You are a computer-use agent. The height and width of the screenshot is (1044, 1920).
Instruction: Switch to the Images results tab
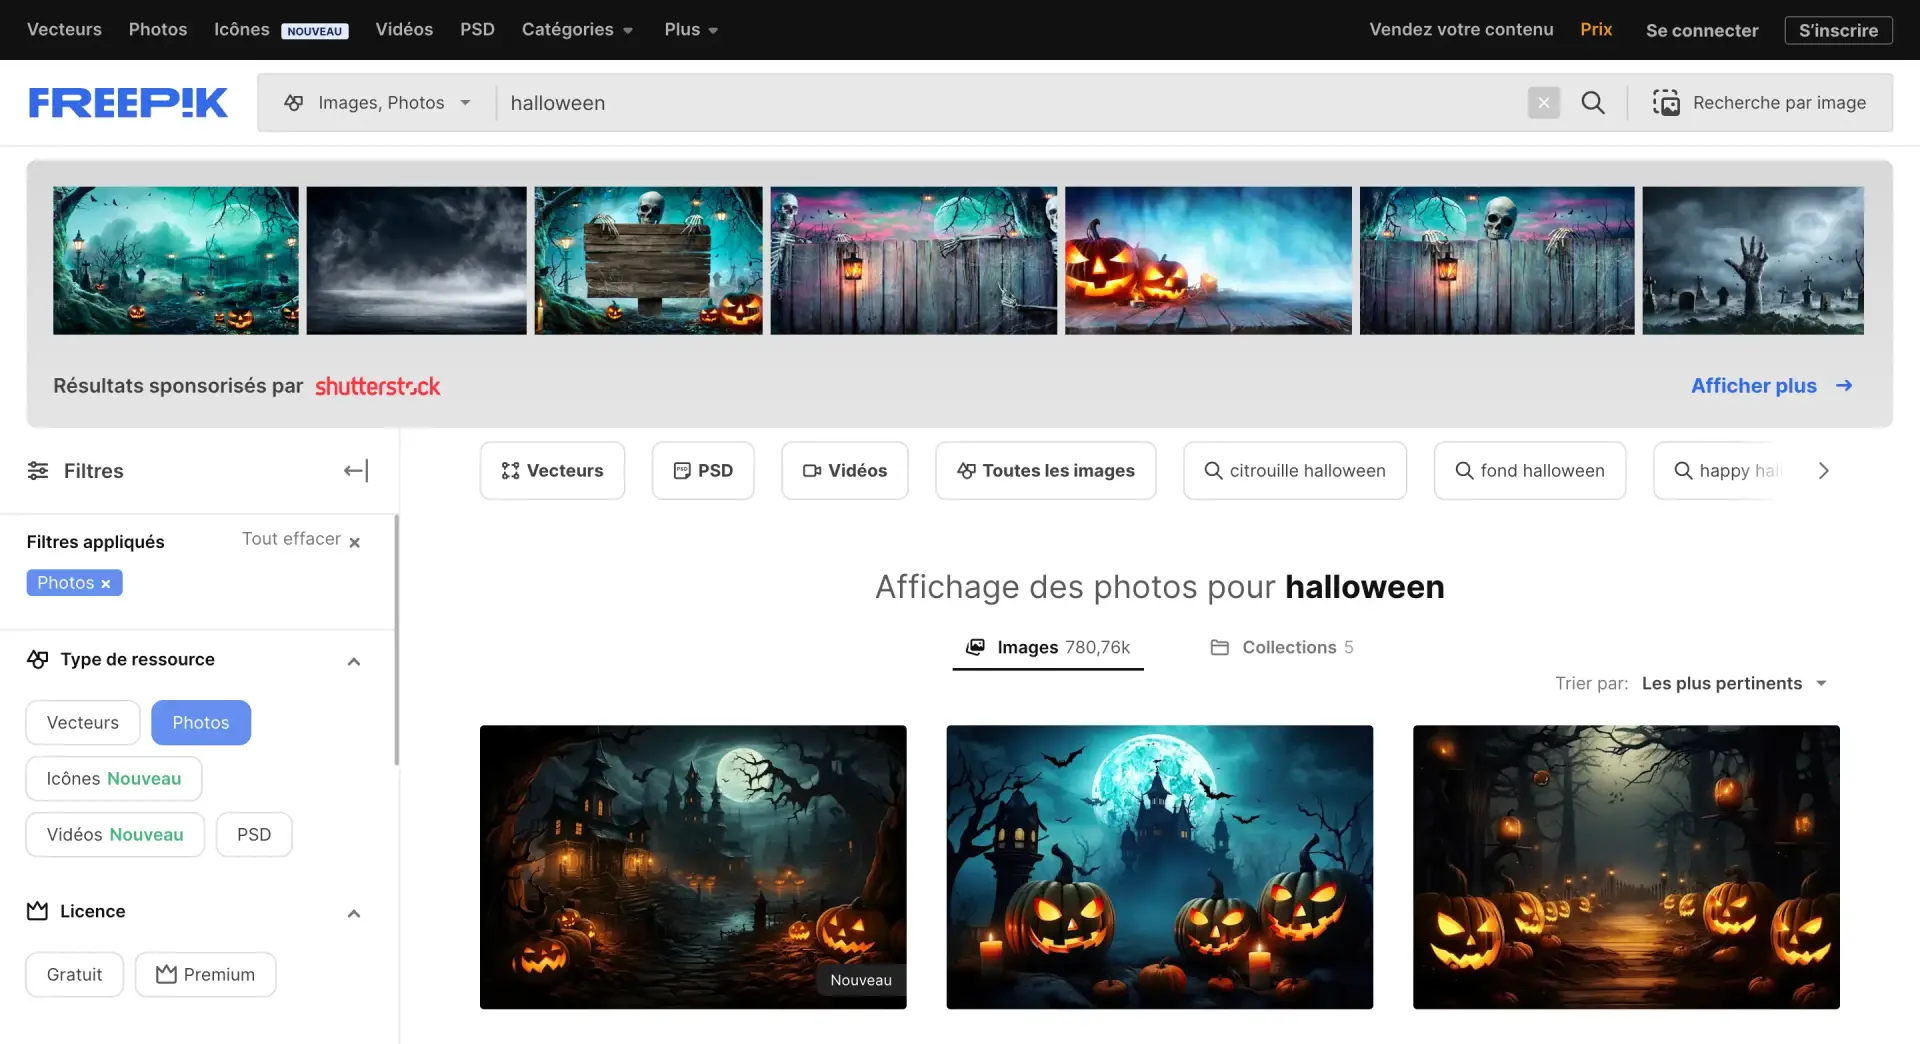(1048, 648)
